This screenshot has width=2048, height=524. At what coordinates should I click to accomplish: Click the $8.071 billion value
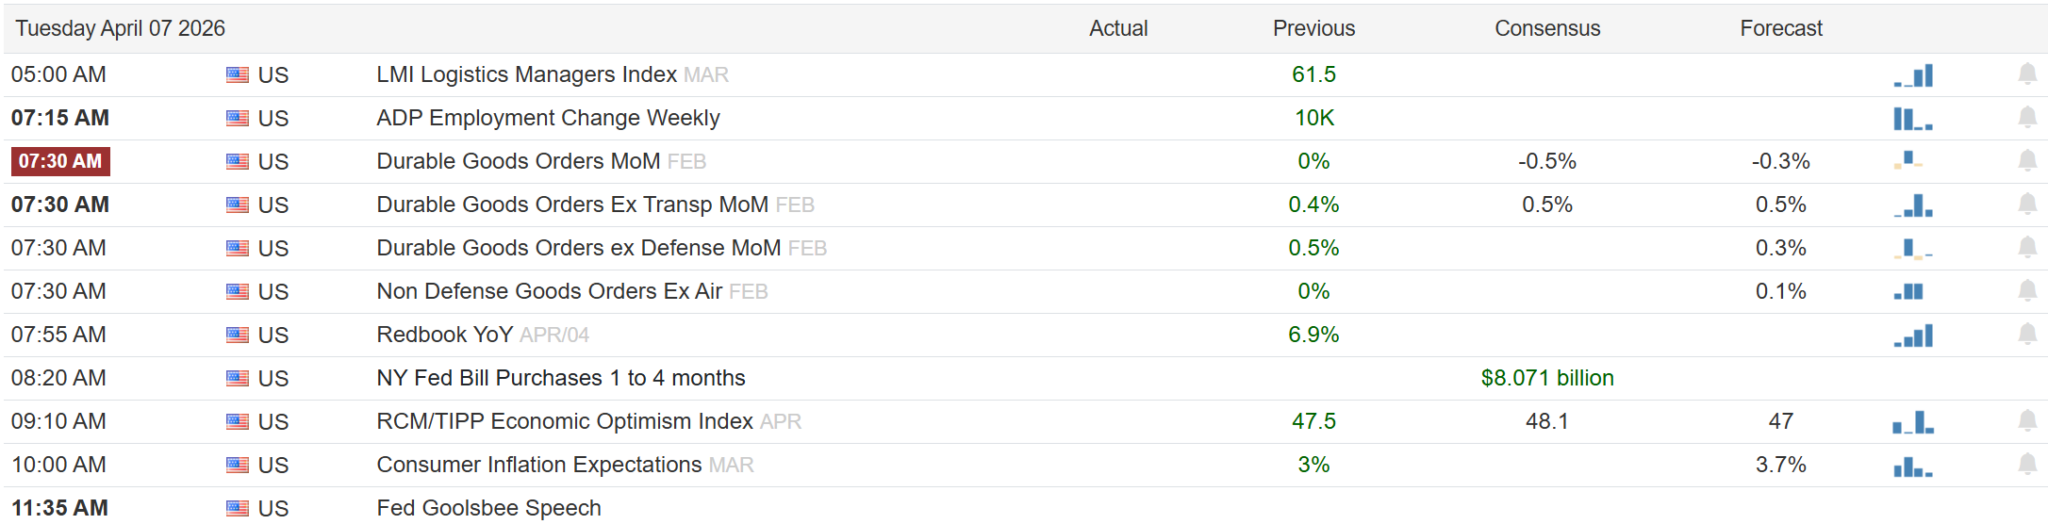tap(1547, 378)
